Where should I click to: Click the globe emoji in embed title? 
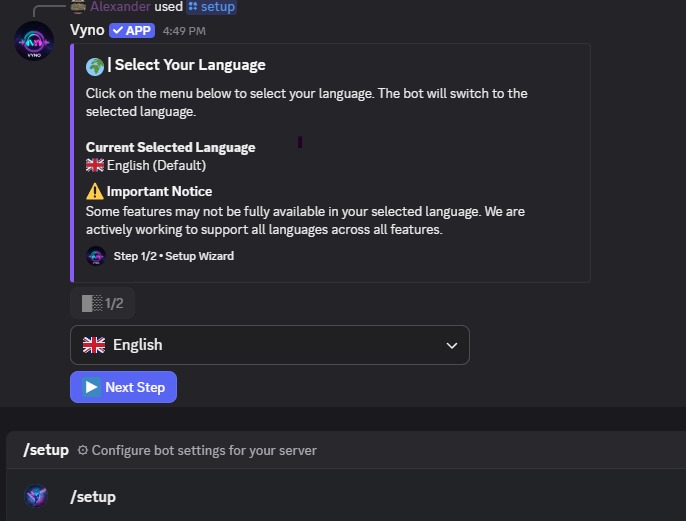95,66
